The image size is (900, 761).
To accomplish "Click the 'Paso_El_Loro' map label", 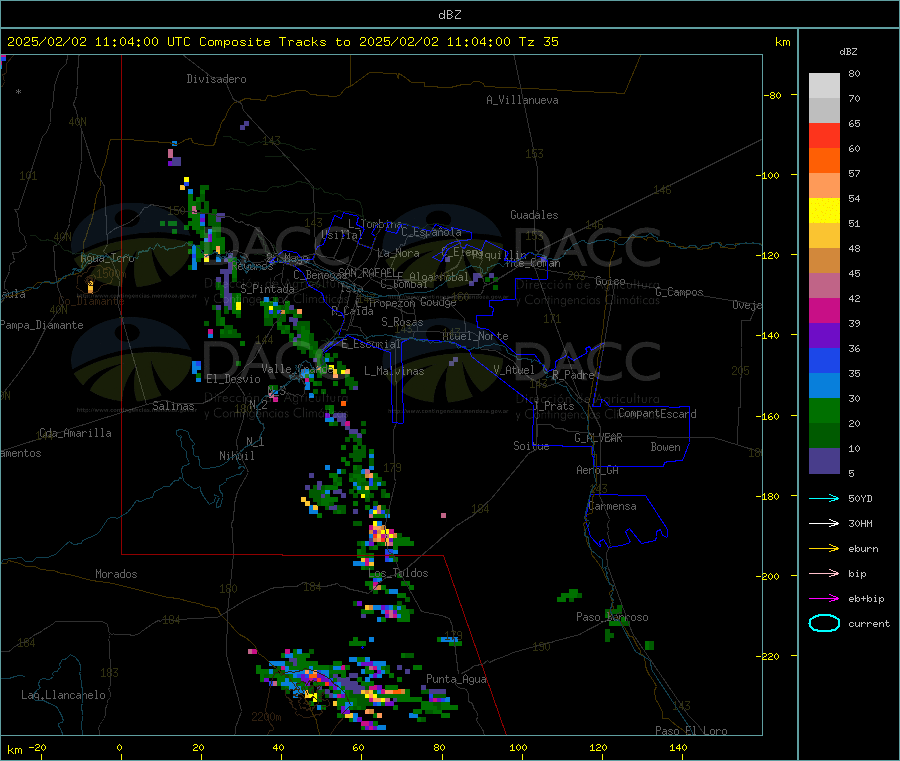I will (x=692, y=731).
